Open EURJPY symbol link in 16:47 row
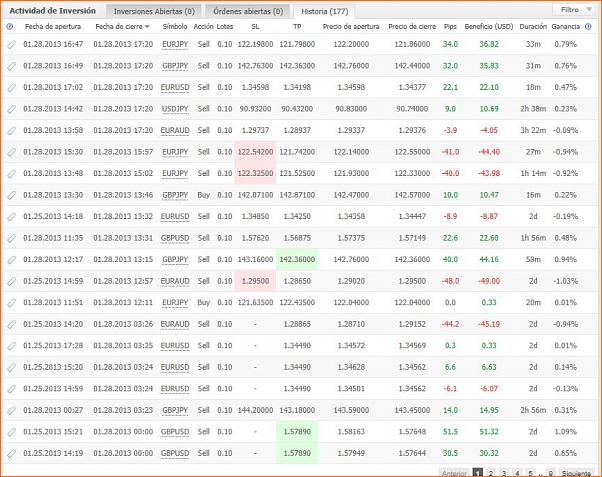 click(x=175, y=45)
